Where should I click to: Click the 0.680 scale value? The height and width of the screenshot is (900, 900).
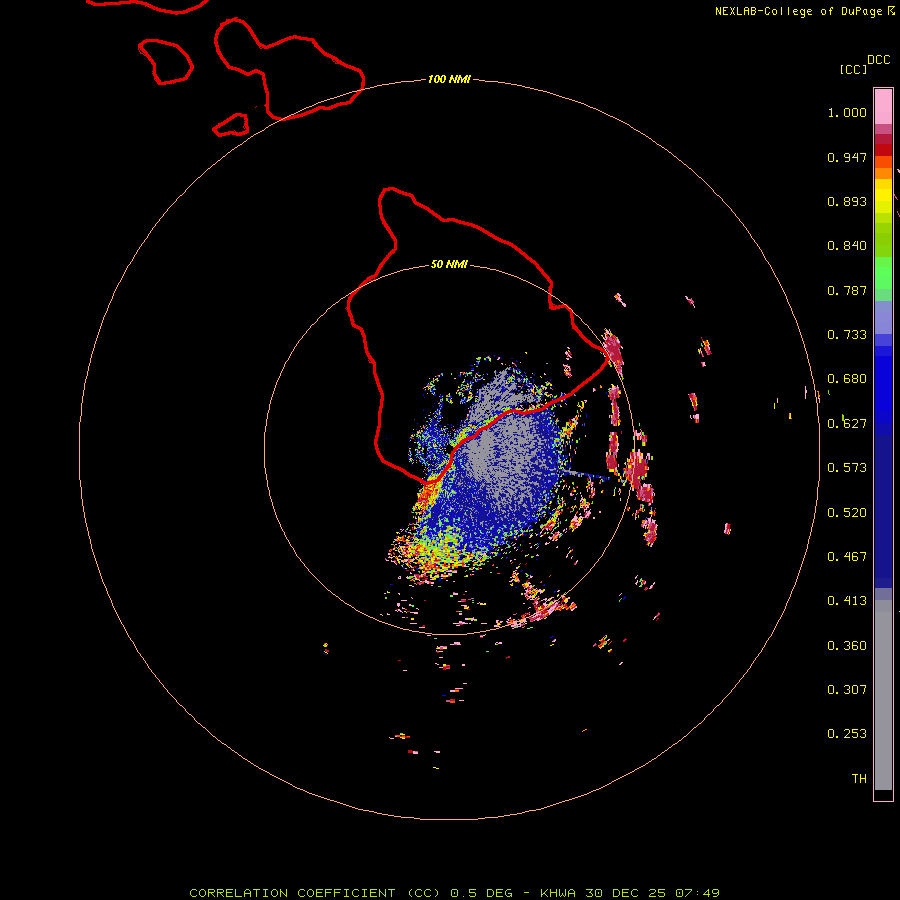(847, 379)
